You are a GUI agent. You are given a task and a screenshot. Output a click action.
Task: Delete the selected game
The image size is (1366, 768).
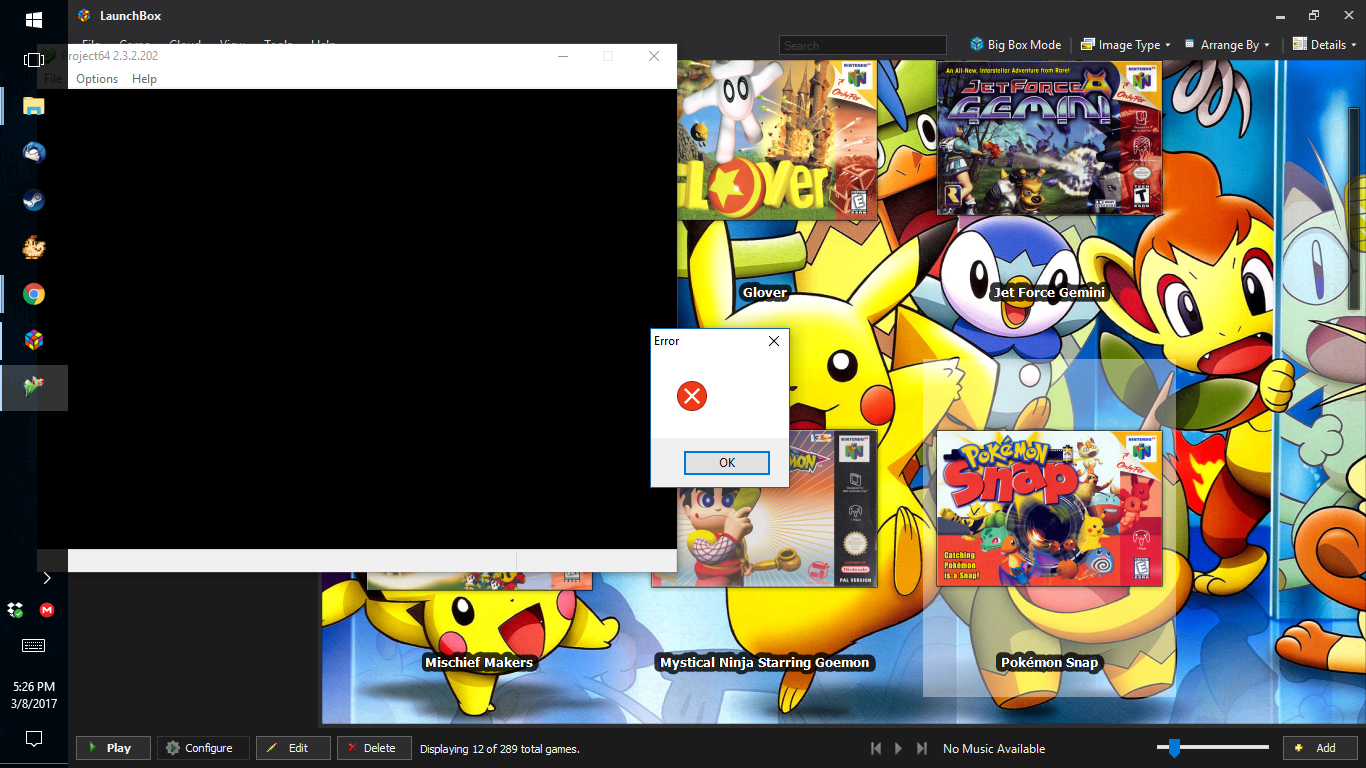click(374, 748)
